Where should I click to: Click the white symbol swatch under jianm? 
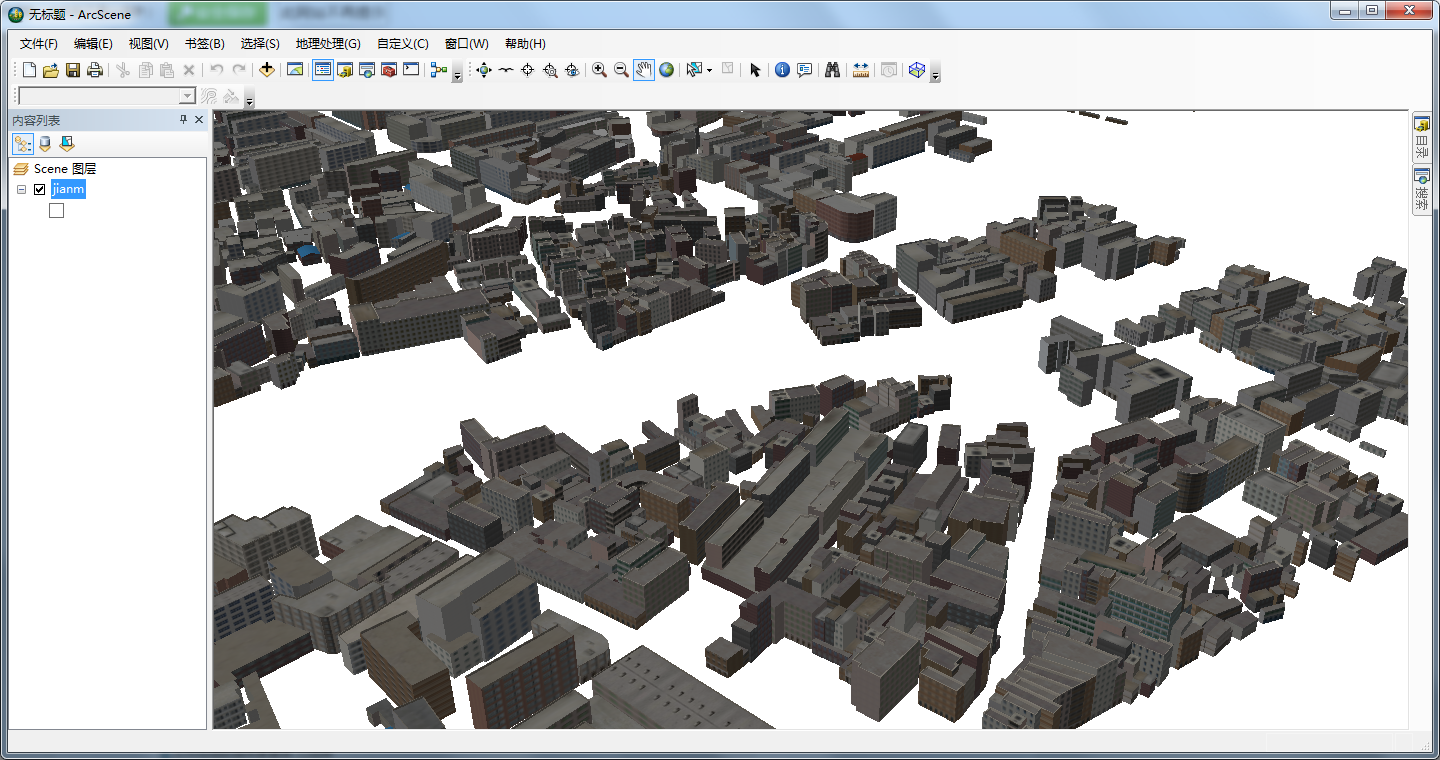point(56,211)
